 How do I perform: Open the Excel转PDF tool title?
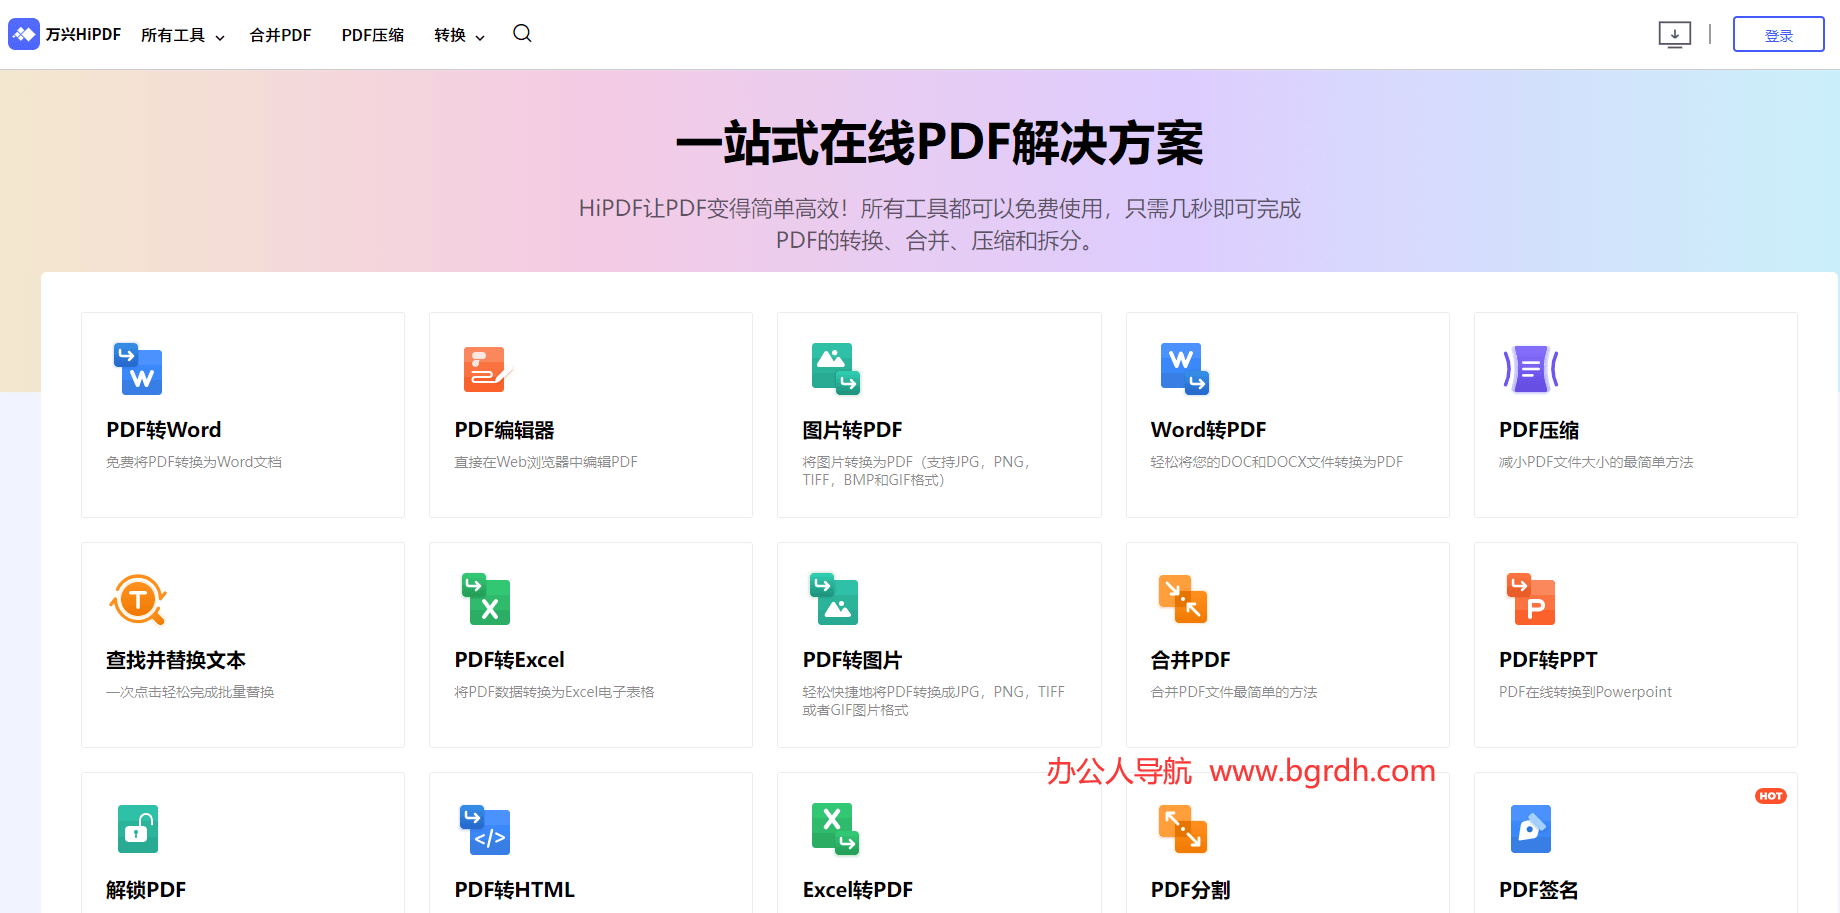click(857, 890)
